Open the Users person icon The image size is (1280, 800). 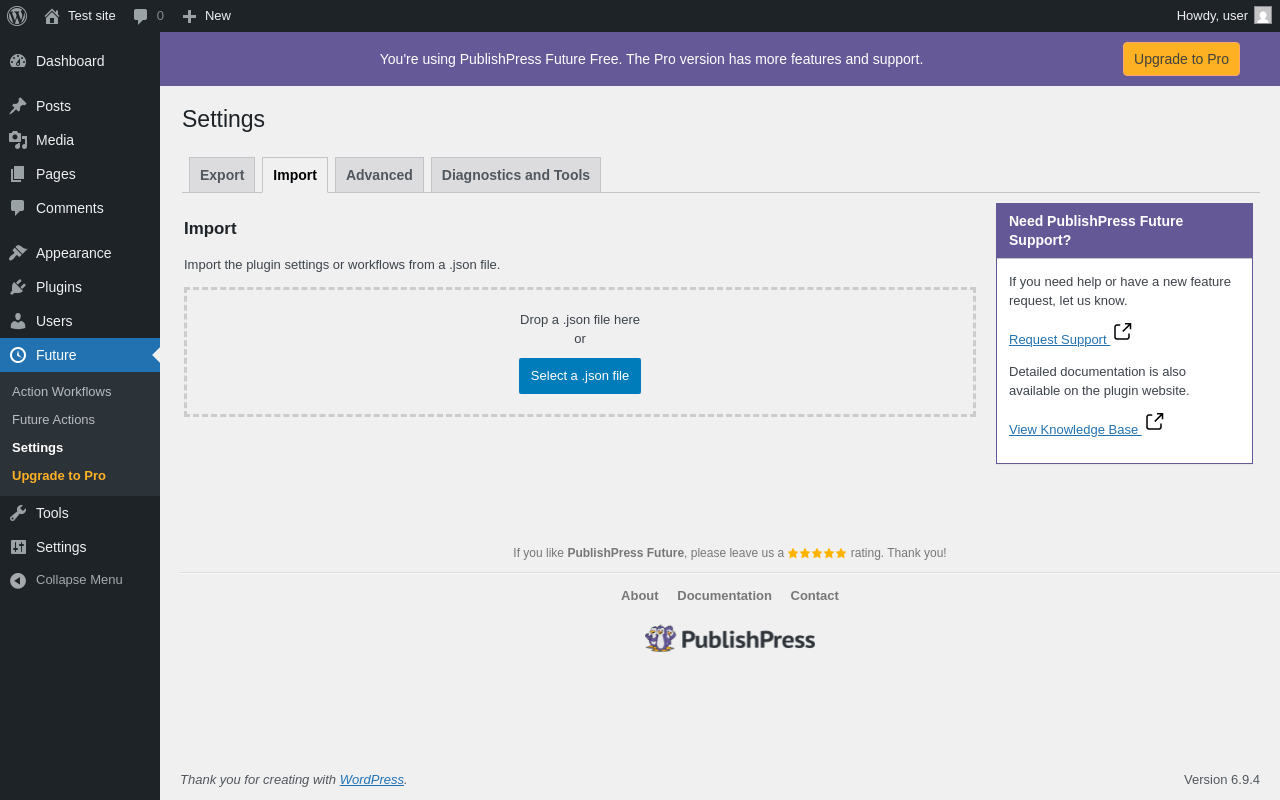(18, 321)
